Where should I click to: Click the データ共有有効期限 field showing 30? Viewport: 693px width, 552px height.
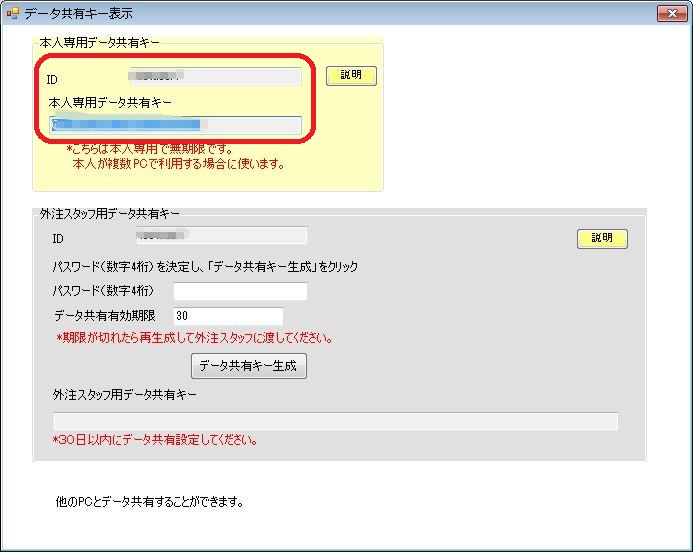(x=228, y=316)
